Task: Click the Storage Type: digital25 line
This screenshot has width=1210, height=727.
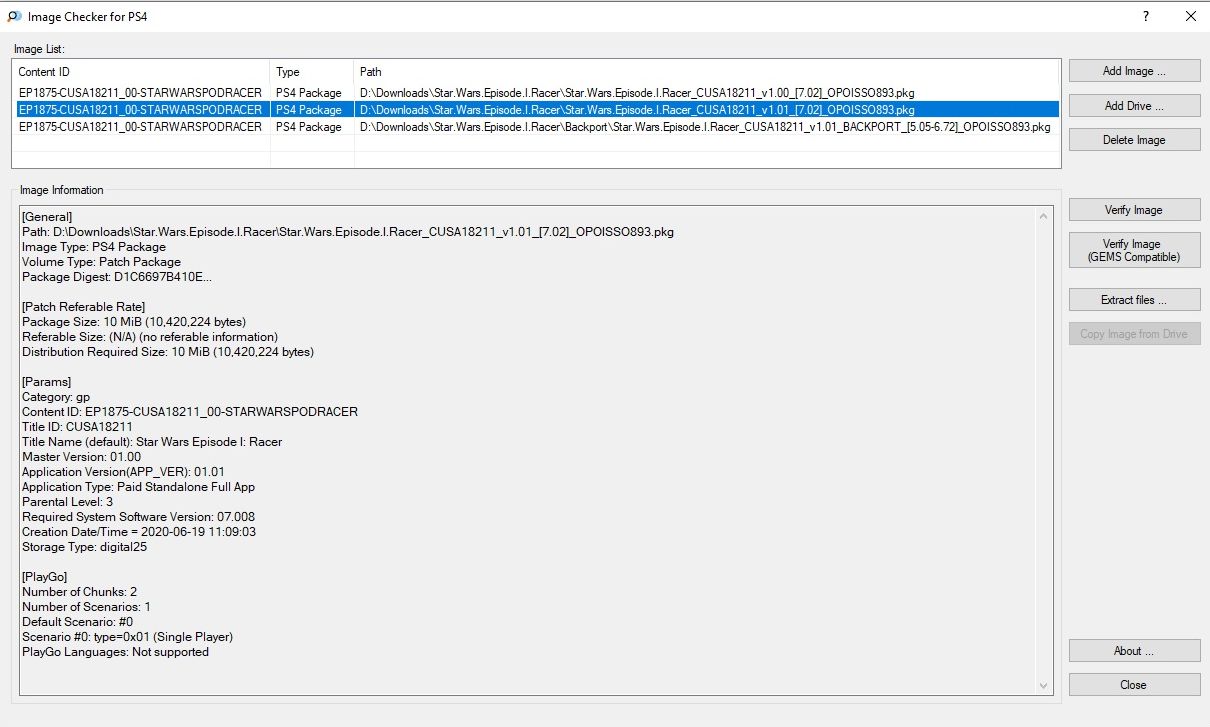Action: [x=85, y=547]
